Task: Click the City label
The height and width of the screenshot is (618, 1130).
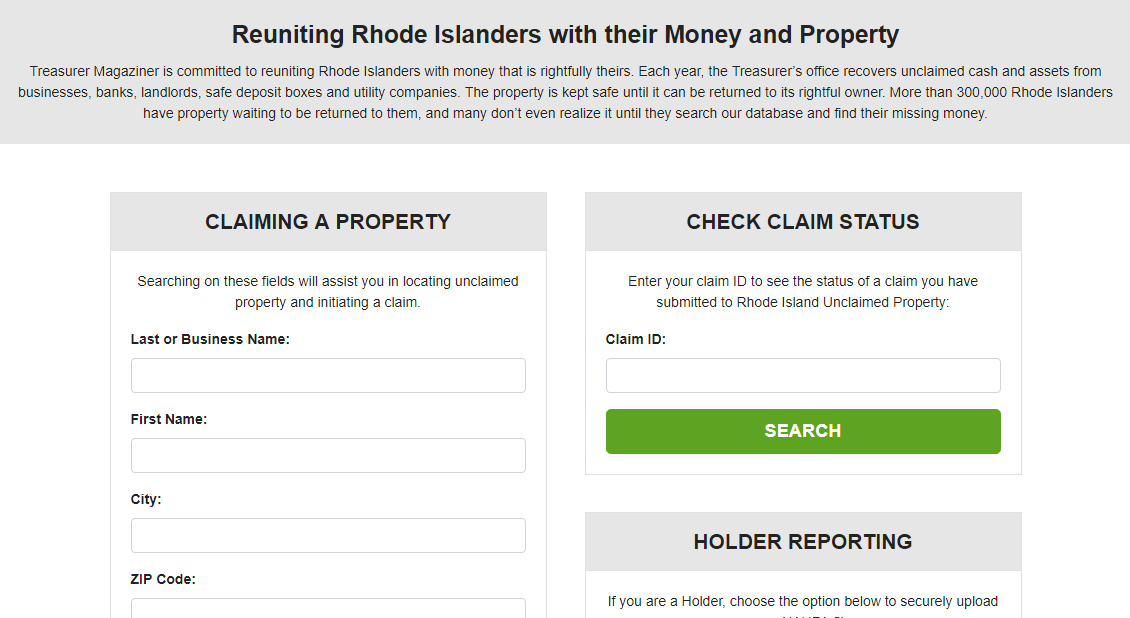Action: point(144,499)
